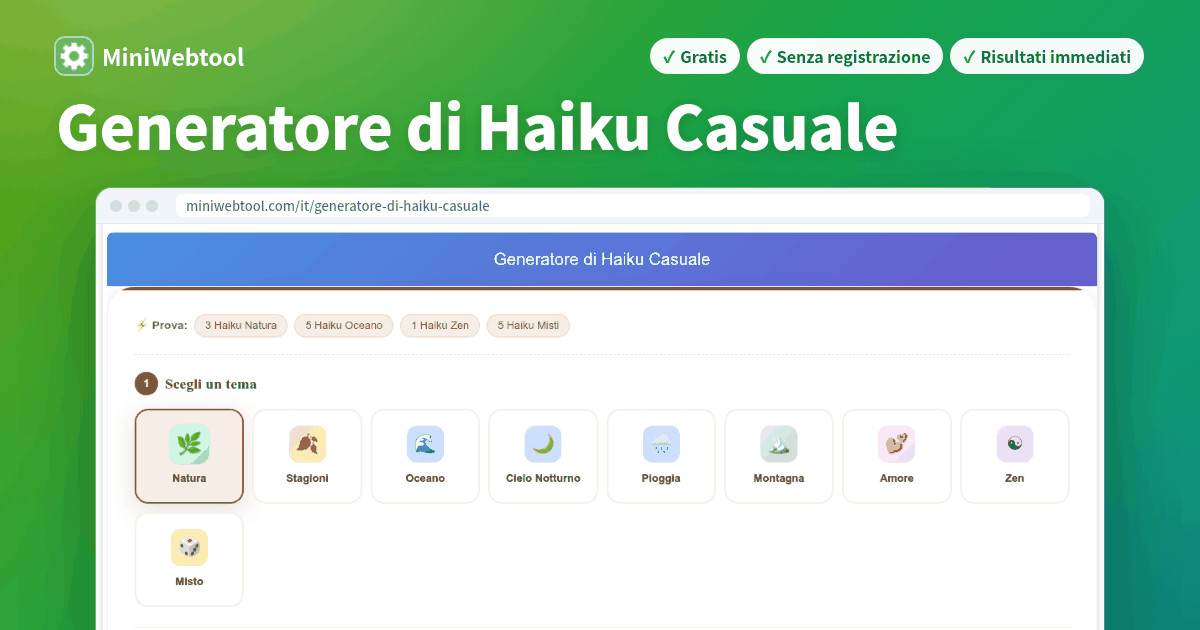The image size is (1200, 630).
Task: Click the Prova label text
Action: (169, 325)
